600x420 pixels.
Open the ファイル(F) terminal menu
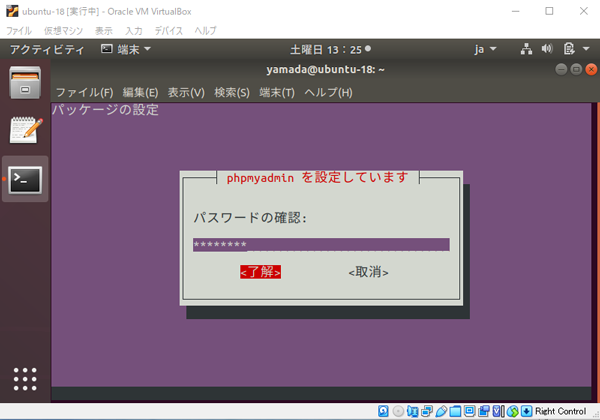coord(85,92)
